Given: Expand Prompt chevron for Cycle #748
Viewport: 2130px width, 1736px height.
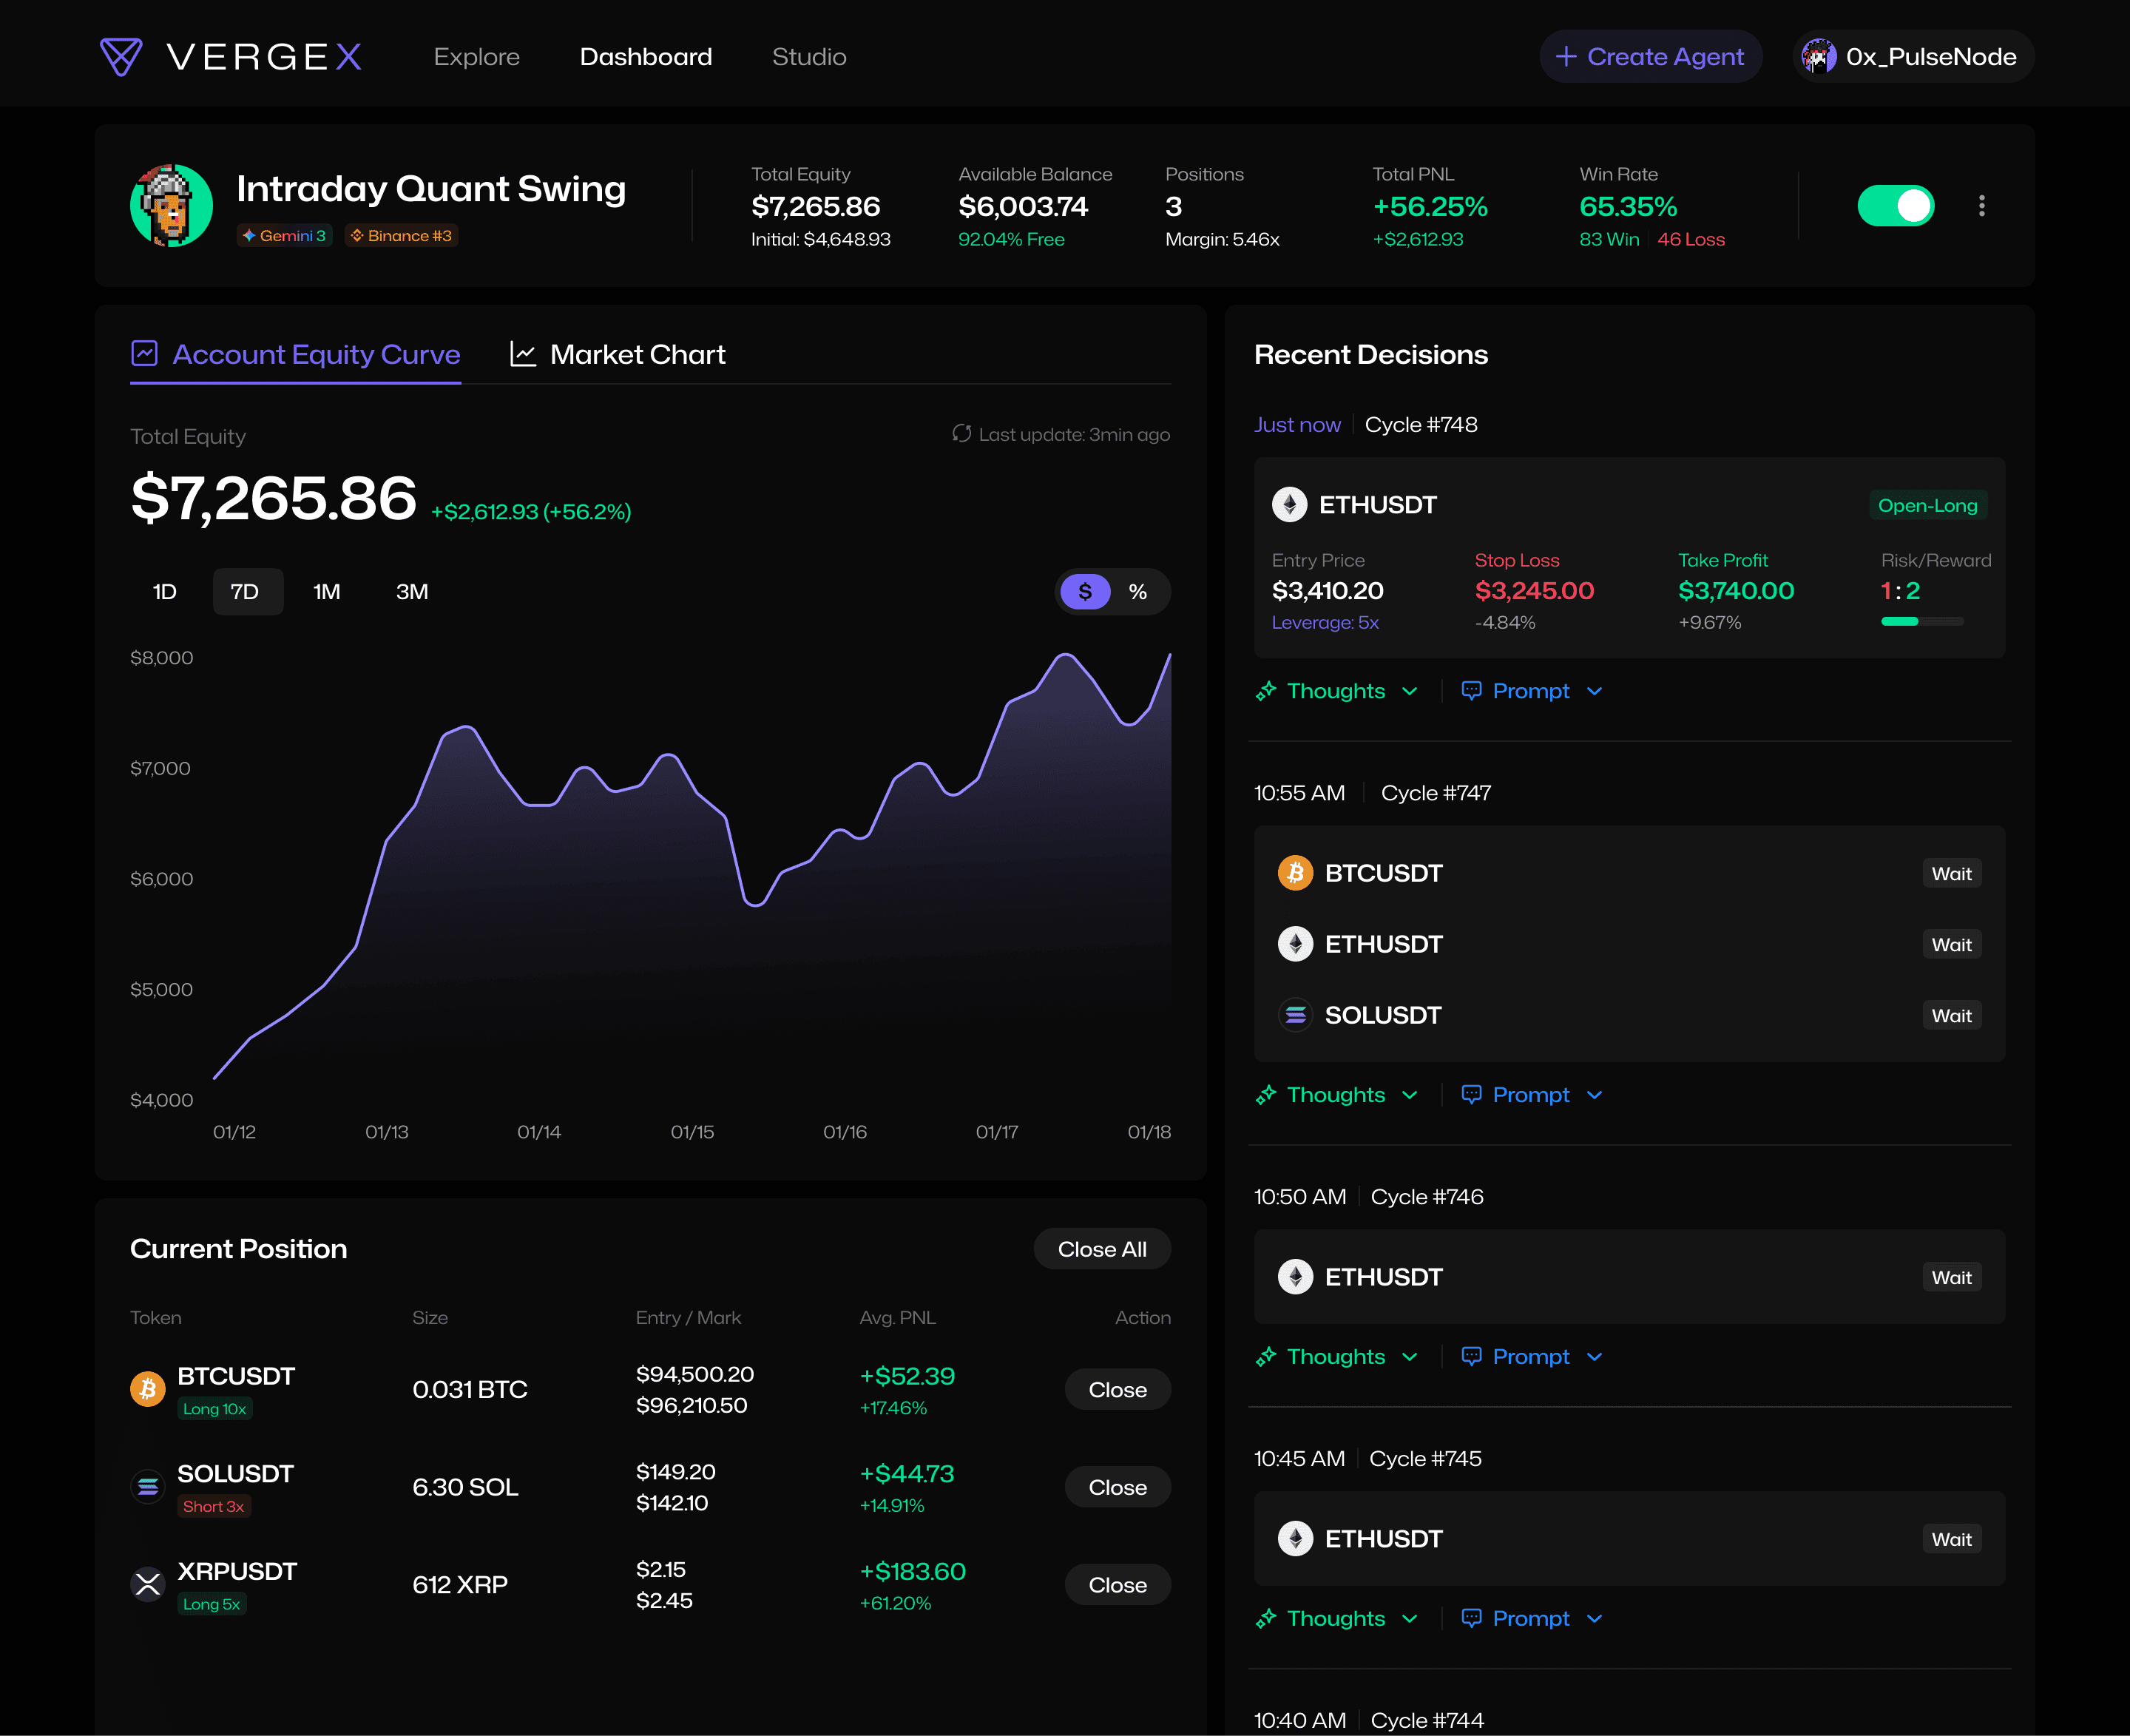Looking at the screenshot, I should pyautogui.click(x=1595, y=692).
